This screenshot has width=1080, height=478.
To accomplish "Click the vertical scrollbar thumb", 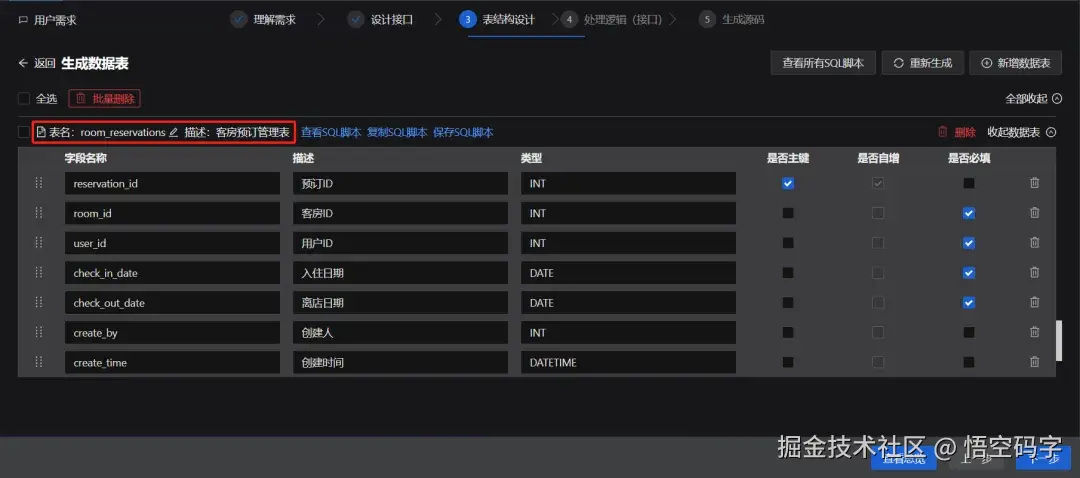I will (x=1059, y=340).
